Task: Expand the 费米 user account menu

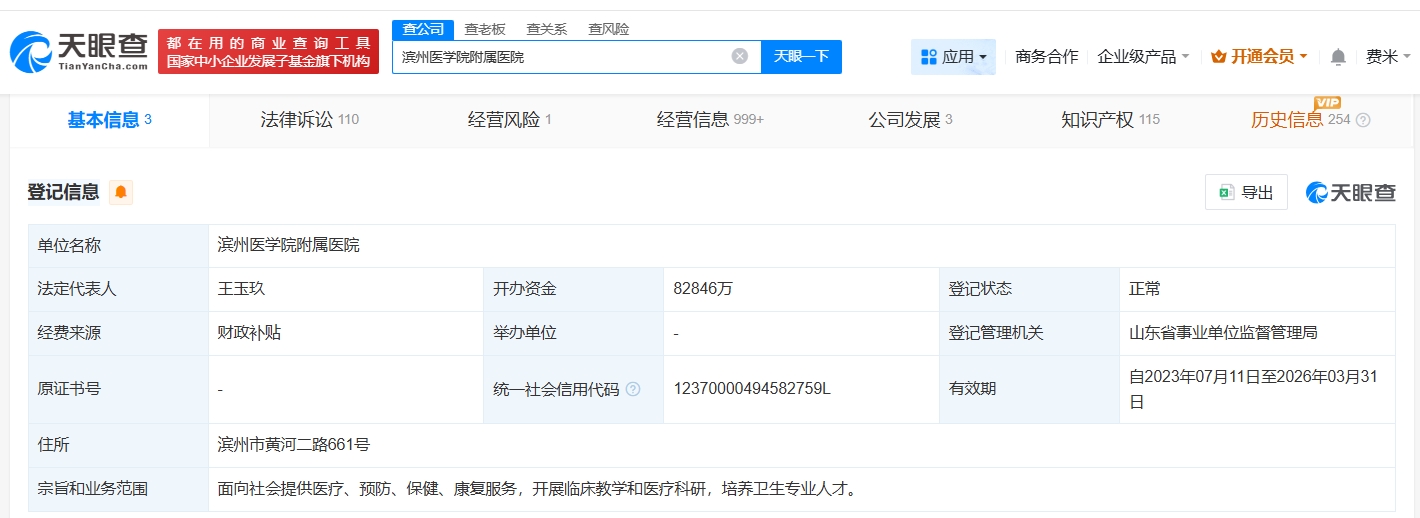Action: coord(1388,57)
